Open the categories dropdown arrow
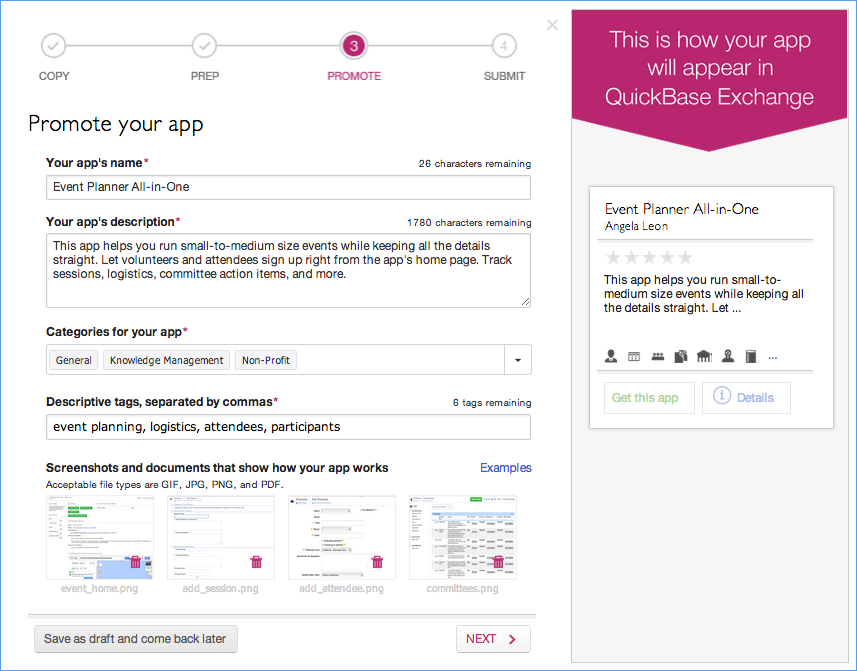Image resolution: width=857 pixels, height=671 pixels. click(518, 360)
